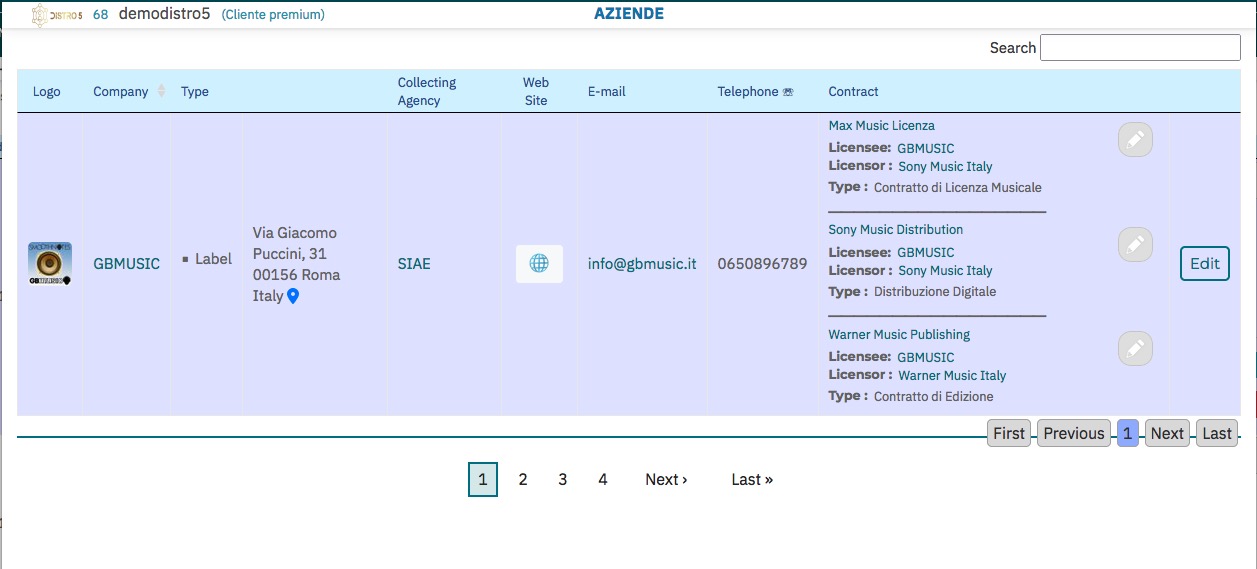Go to Last page in table pager
The width and height of the screenshot is (1257, 569).
(x=1217, y=433)
